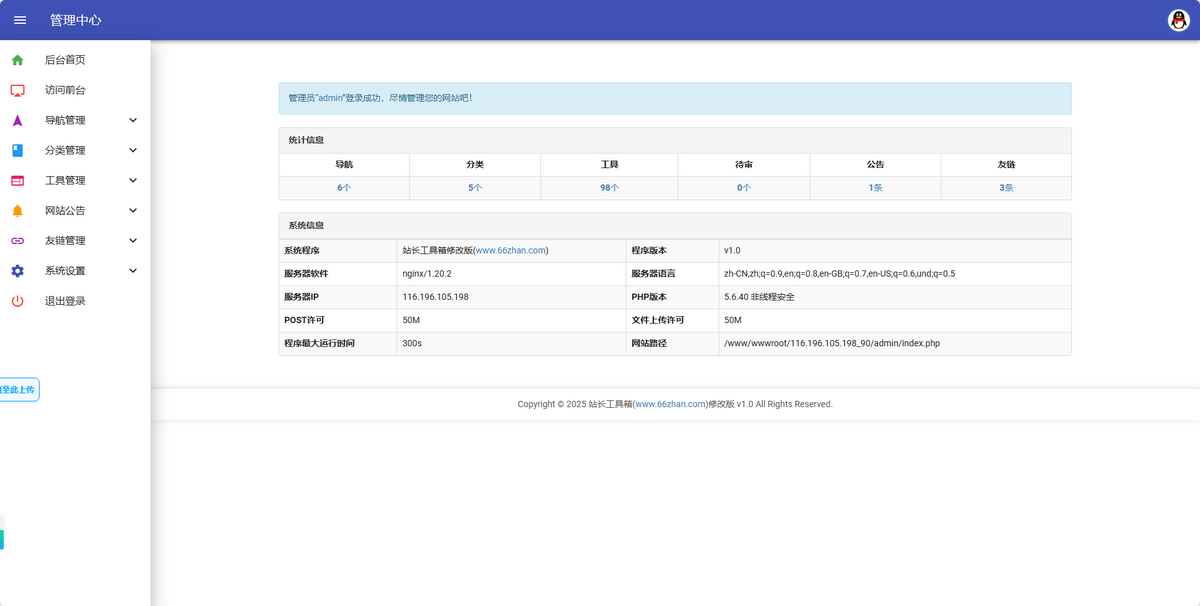
Task: Click the 5.6.40 非线程安全 PHP value
Action: 759,297
